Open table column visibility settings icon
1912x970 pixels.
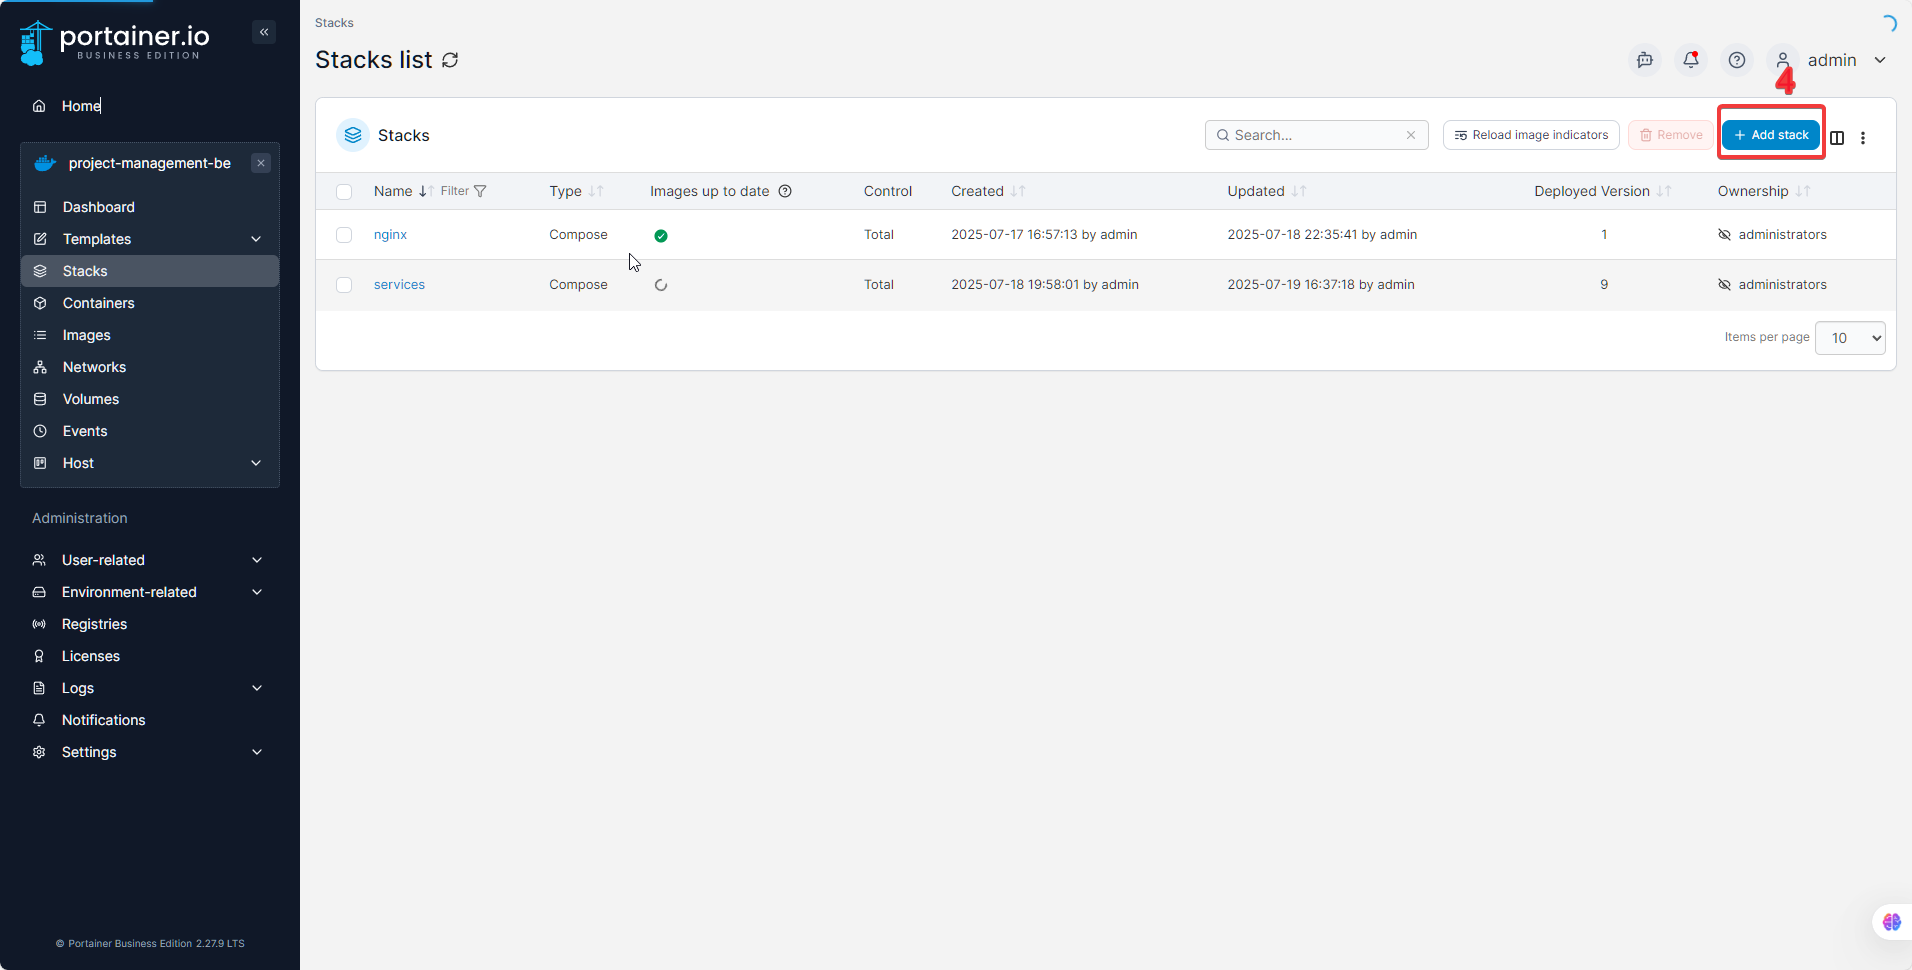(x=1837, y=138)
